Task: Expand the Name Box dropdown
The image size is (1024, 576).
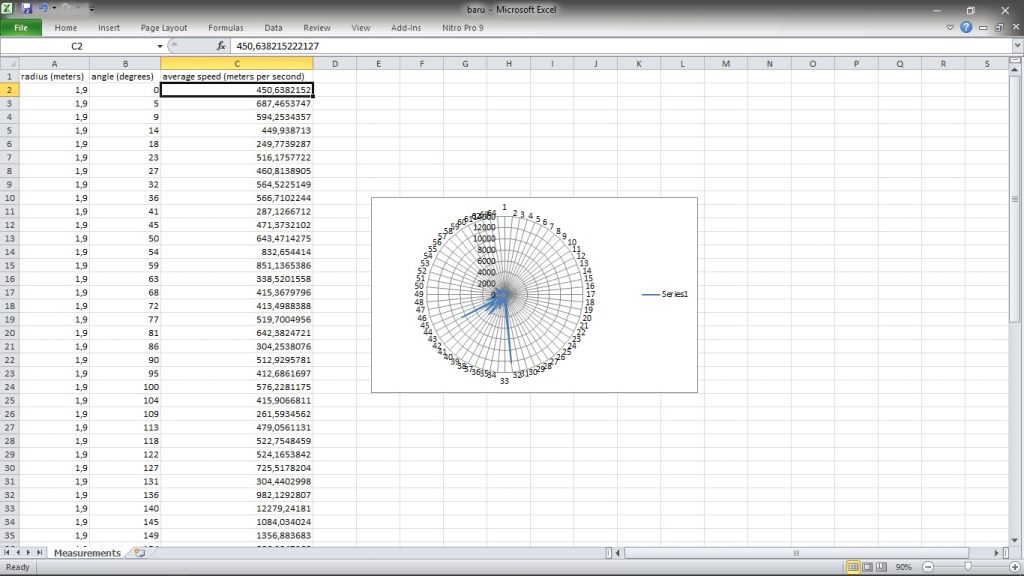Action: click(159, 46)
